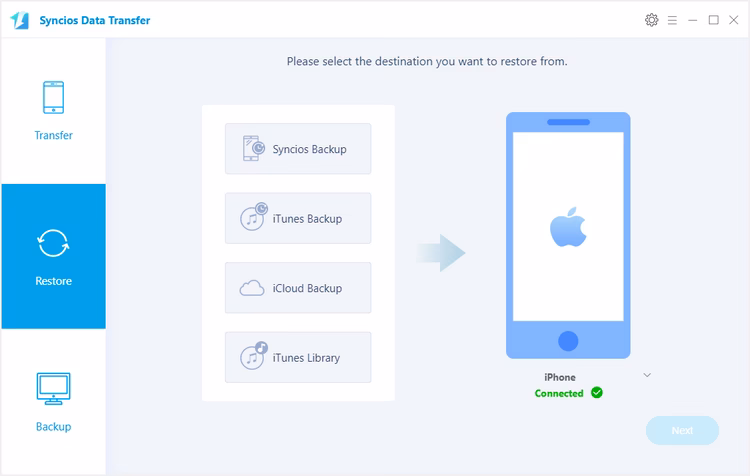
Task: Open the settings gear icon
Action: pyautogui.click(x=651, y=20)
